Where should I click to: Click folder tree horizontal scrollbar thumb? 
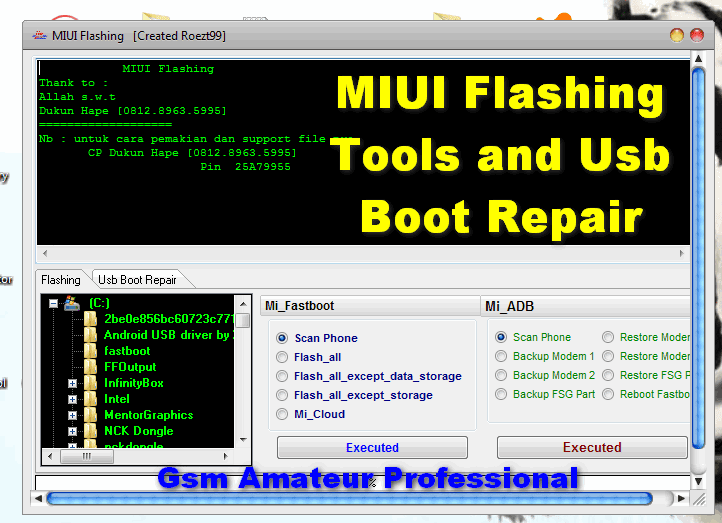click(x=87, y=456)
